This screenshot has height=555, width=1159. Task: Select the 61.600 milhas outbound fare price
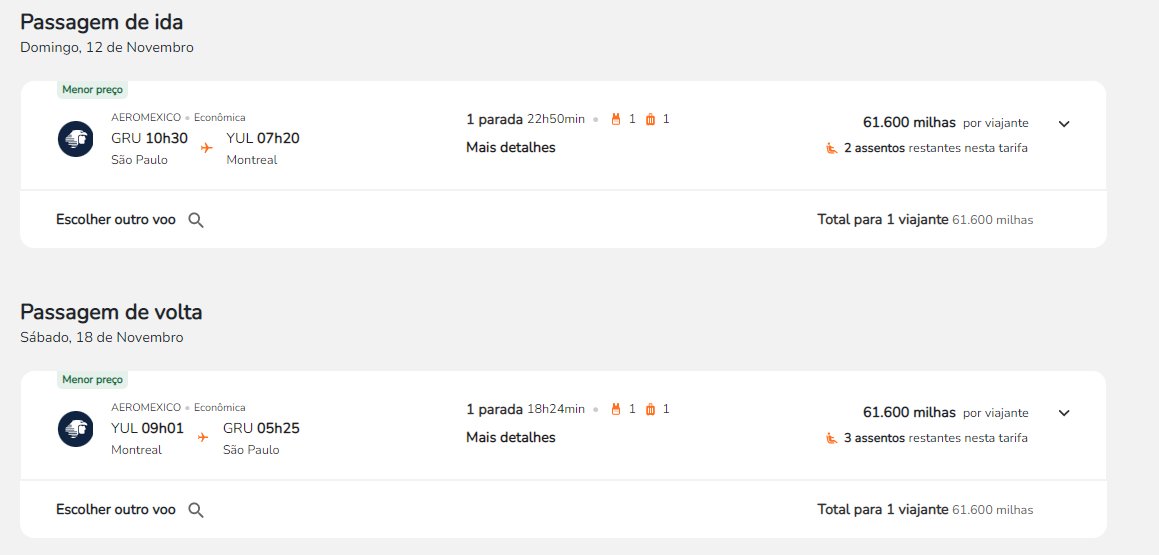(x=909, y=123)
